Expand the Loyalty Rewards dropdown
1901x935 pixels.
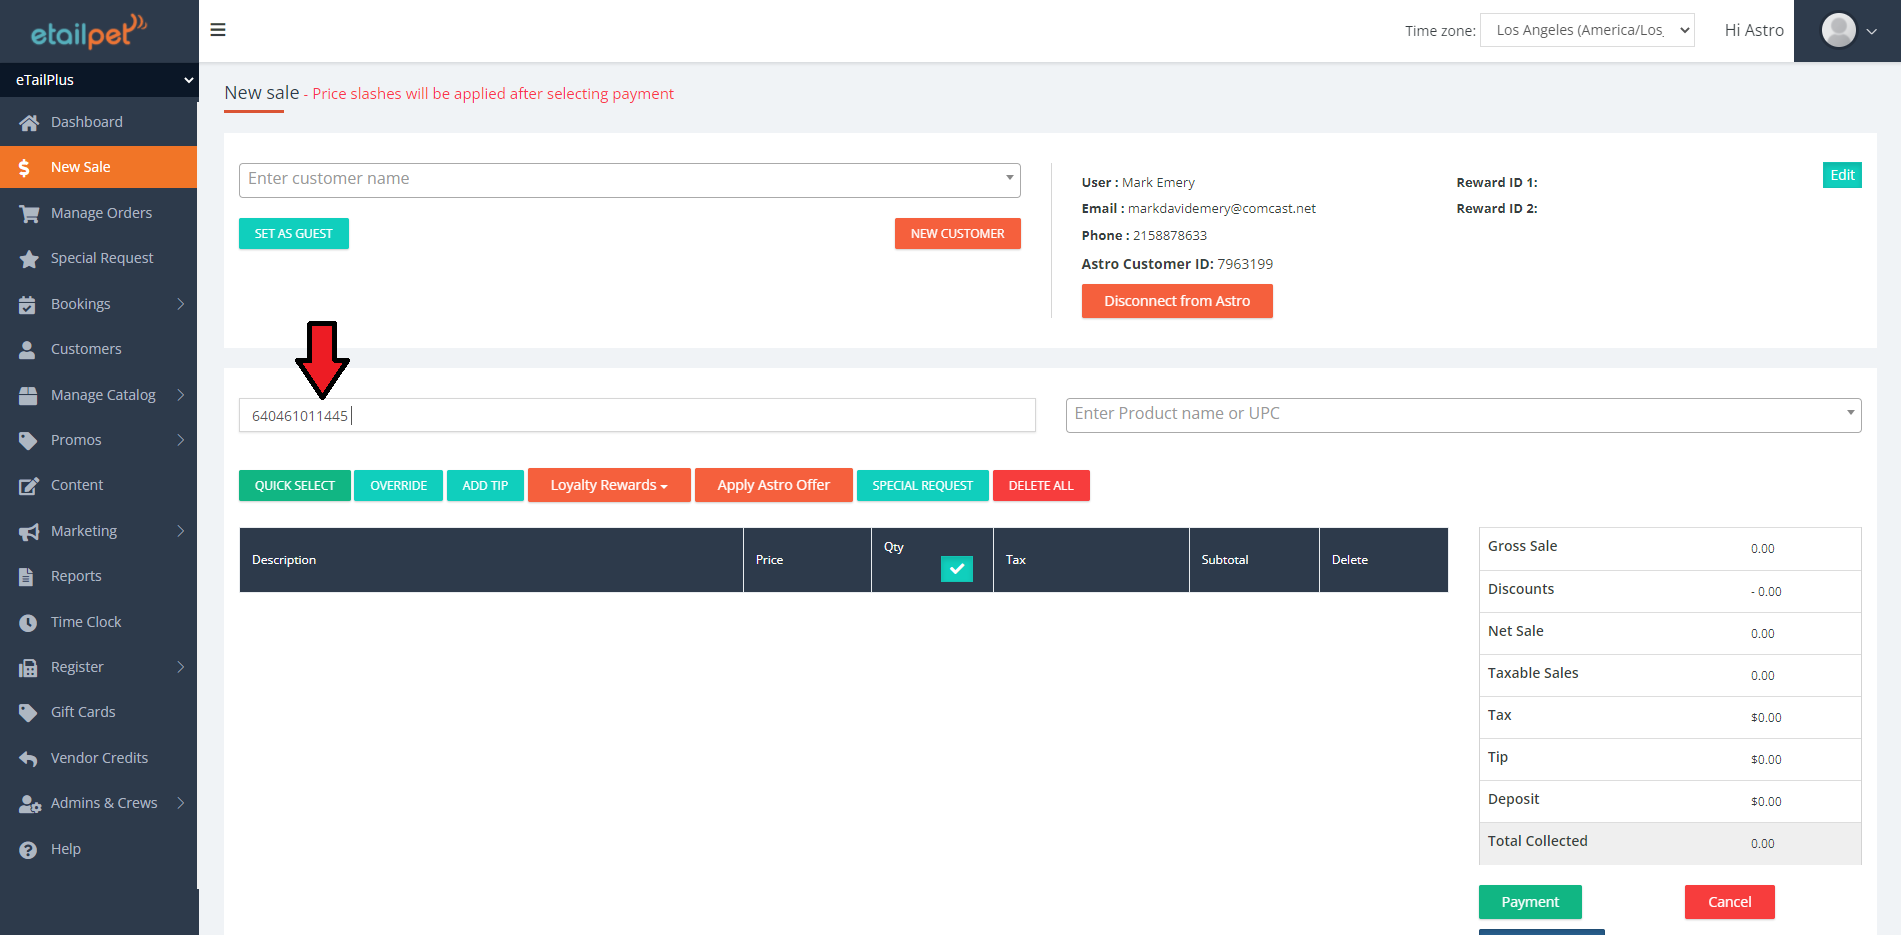[x=608, y=485]
